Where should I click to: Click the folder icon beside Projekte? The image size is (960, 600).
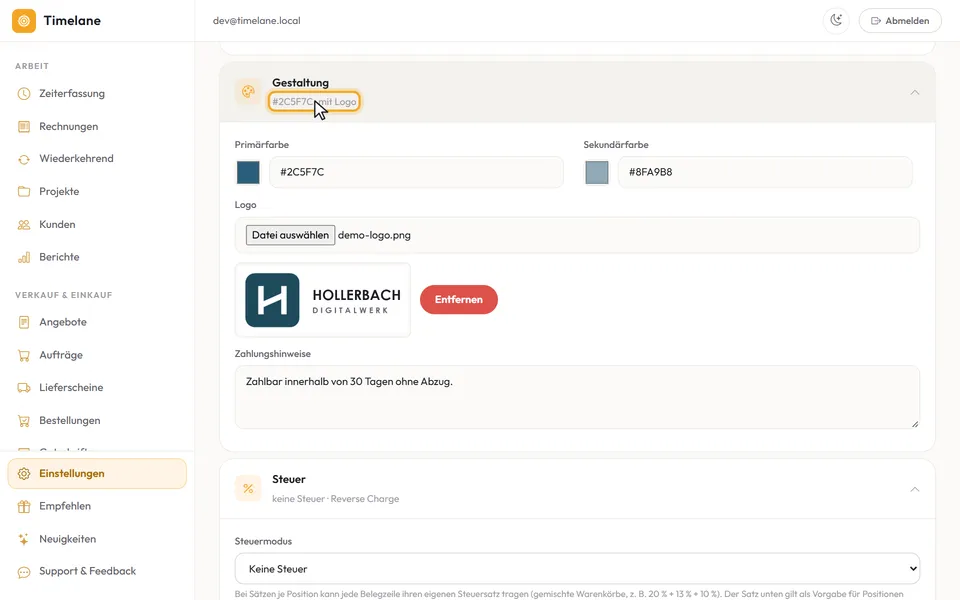coord(24,192)
